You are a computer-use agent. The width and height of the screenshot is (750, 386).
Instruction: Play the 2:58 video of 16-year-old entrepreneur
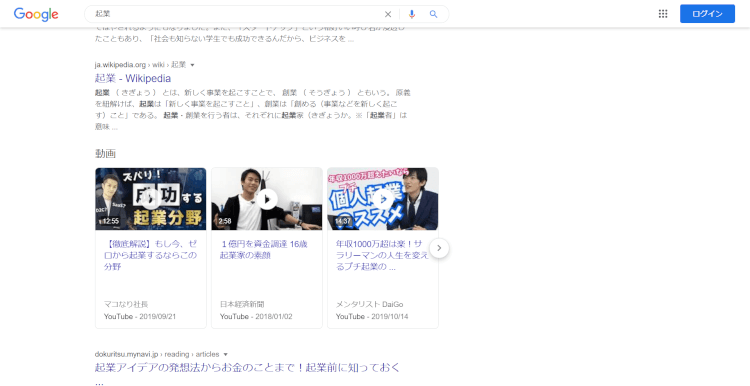267,199
